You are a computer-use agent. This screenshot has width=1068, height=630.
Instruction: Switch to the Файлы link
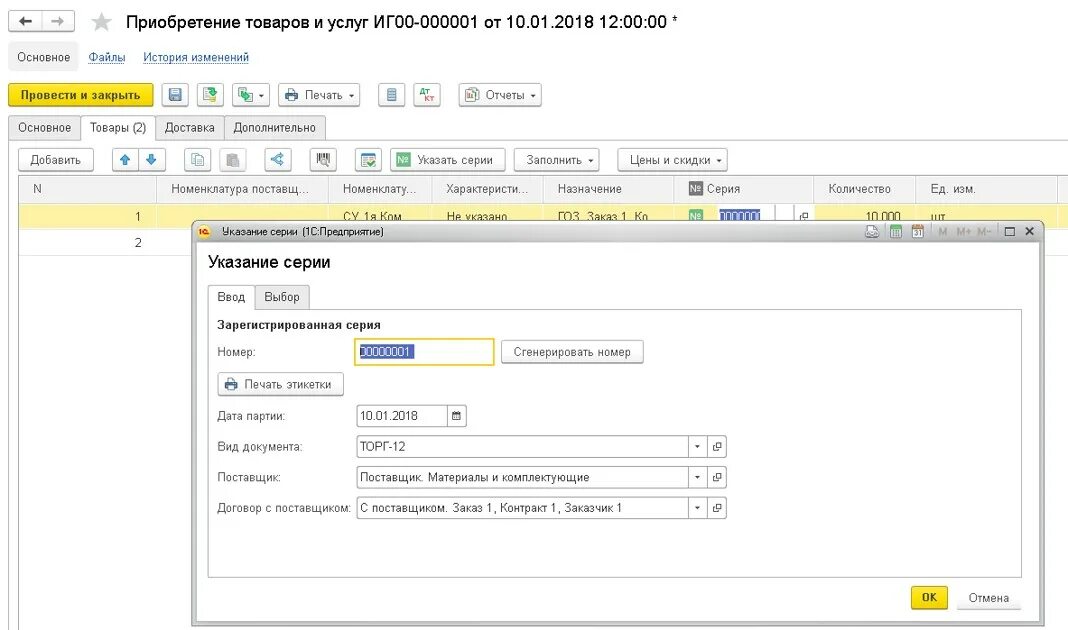[x=107, y=57]
